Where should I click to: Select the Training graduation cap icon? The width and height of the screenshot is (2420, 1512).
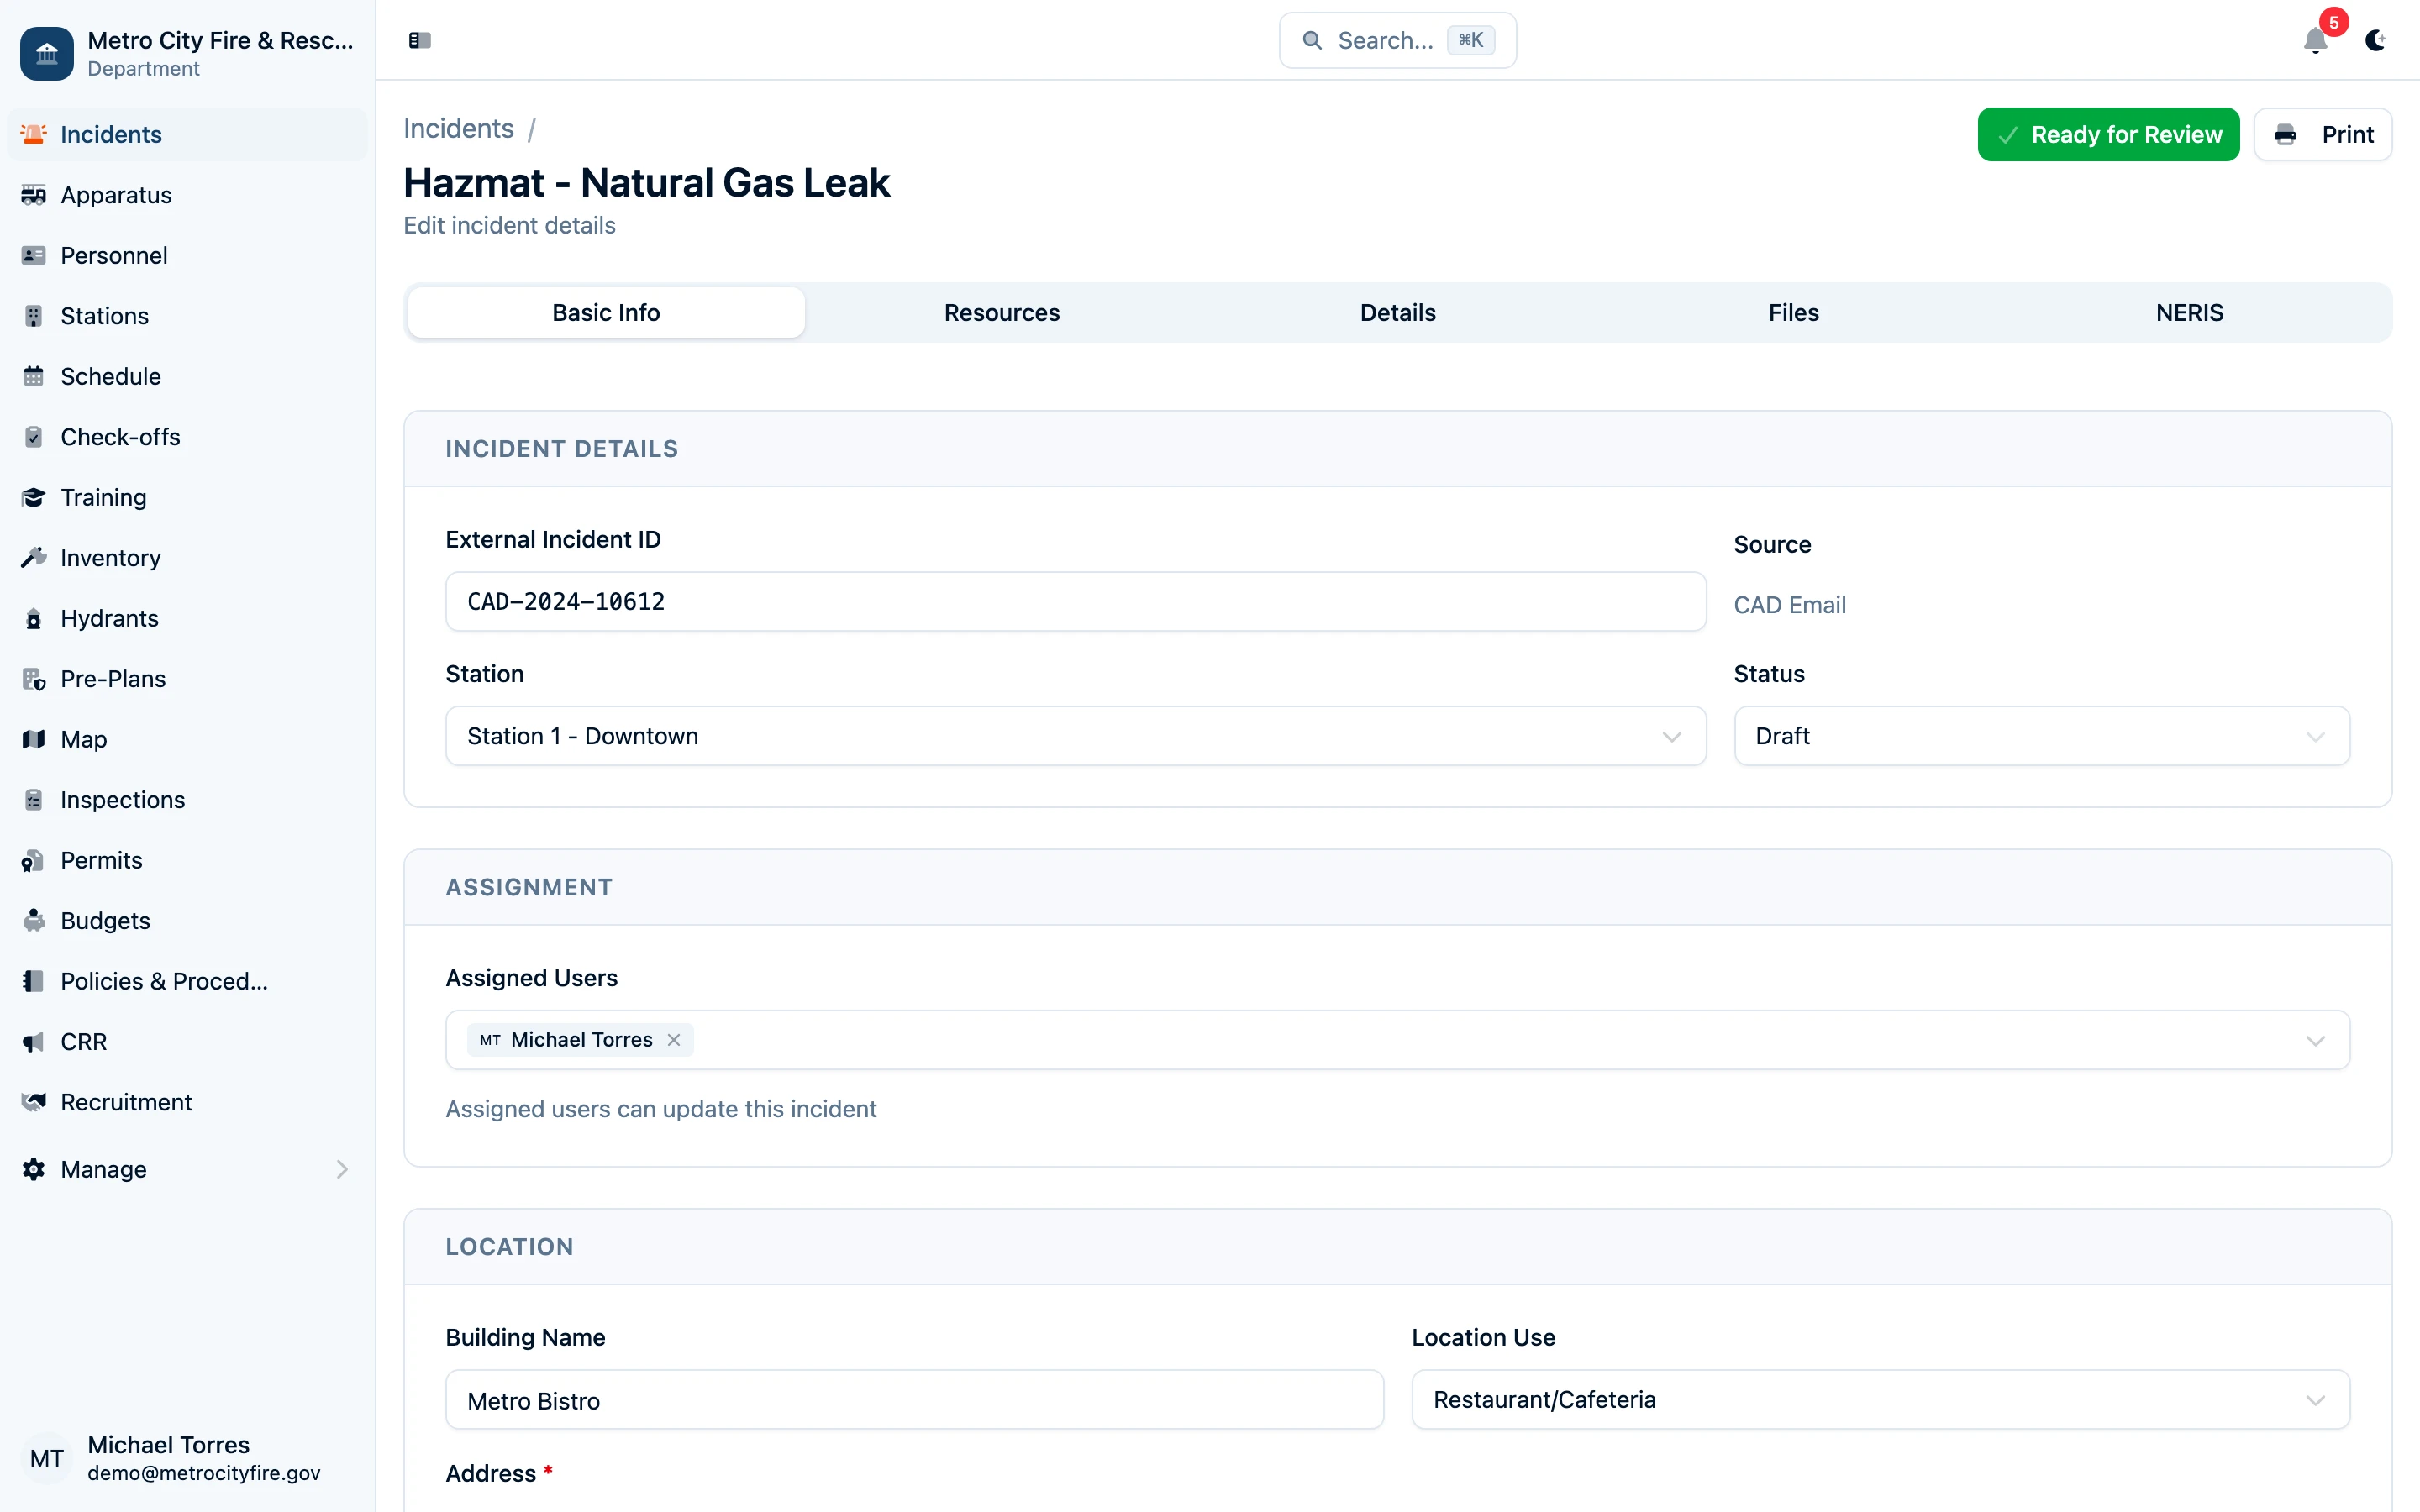pos(34,497)
